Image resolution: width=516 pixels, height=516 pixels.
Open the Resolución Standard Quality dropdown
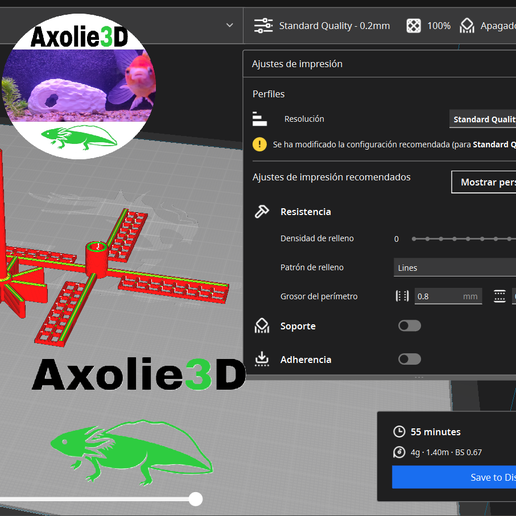tap(482, 119)
